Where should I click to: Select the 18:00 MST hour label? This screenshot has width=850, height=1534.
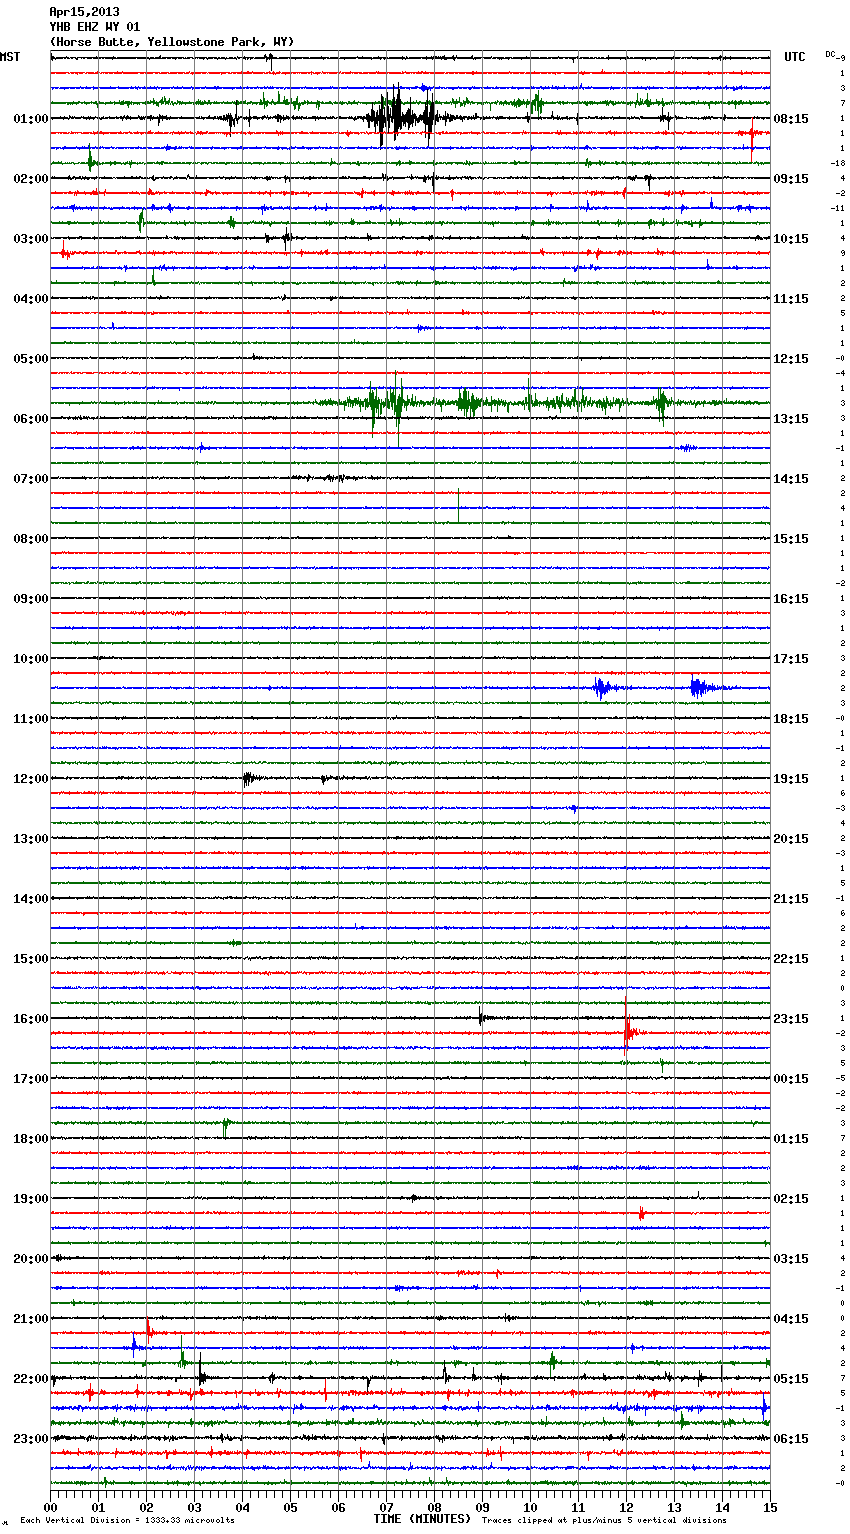31,1139
